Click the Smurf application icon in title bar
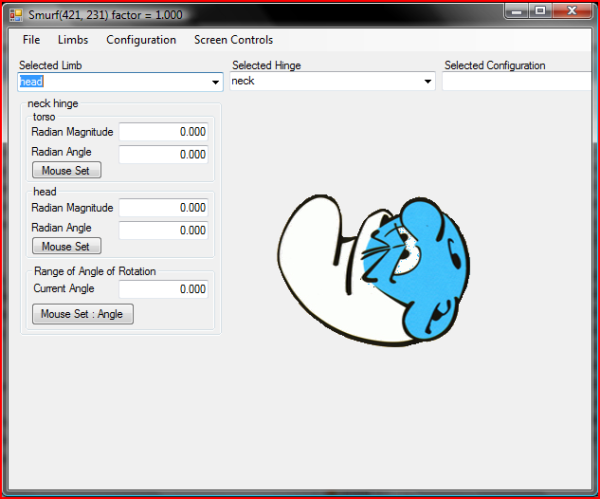Image resolution: width=600 pixels, height=499 pixels. coord(16,15)
